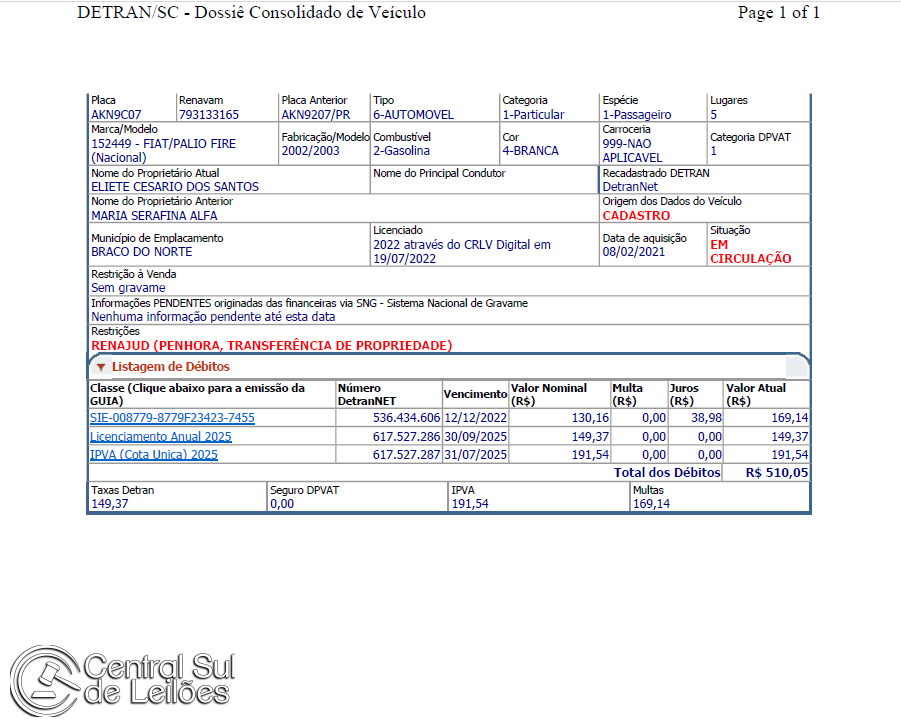The height and width of the screenshot is (727, 901).
Task: Click the DetranNet value
Action: click(630, 187)
